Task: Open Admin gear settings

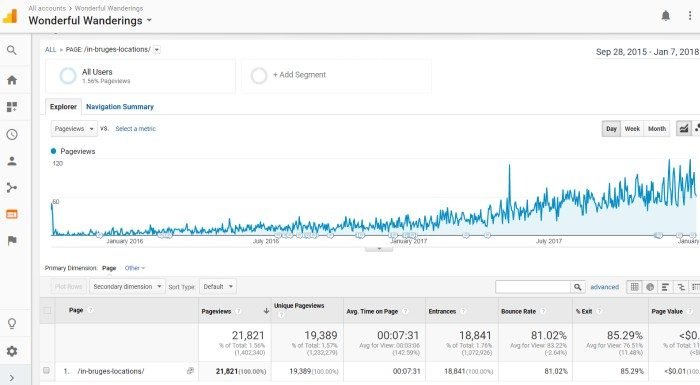Action: click(x=12, y=351)
